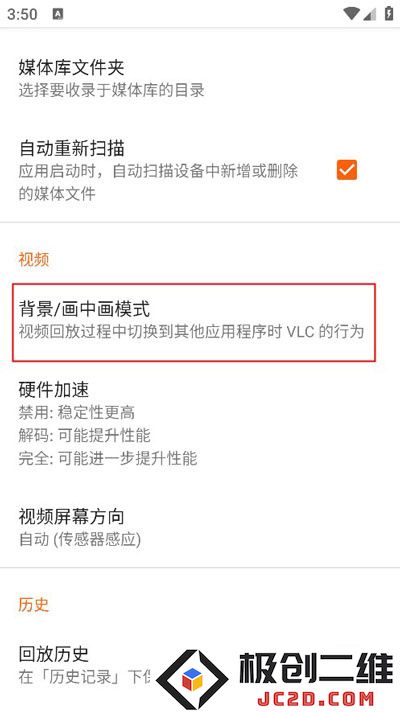This screenshot has height=712, width=400.
Task: Tap the cellular signal strength icon
Action: click(x=370, y=14)
